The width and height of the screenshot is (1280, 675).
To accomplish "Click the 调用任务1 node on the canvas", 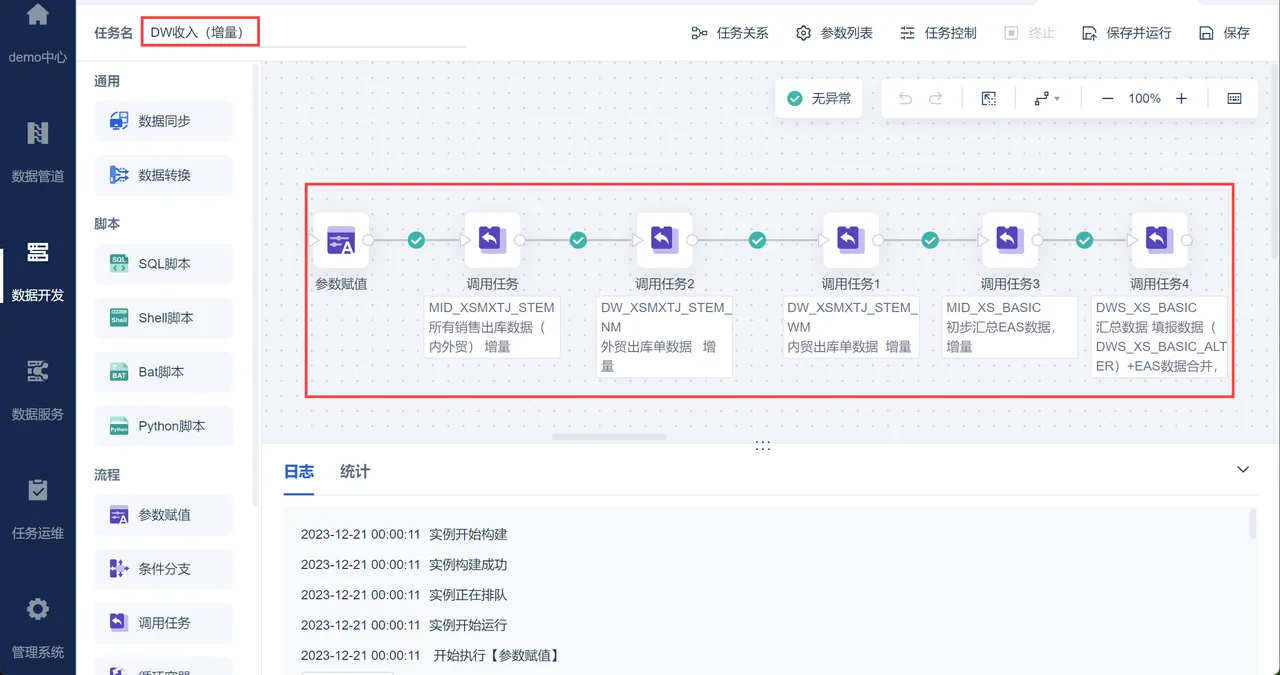I will tap(850, 240).
